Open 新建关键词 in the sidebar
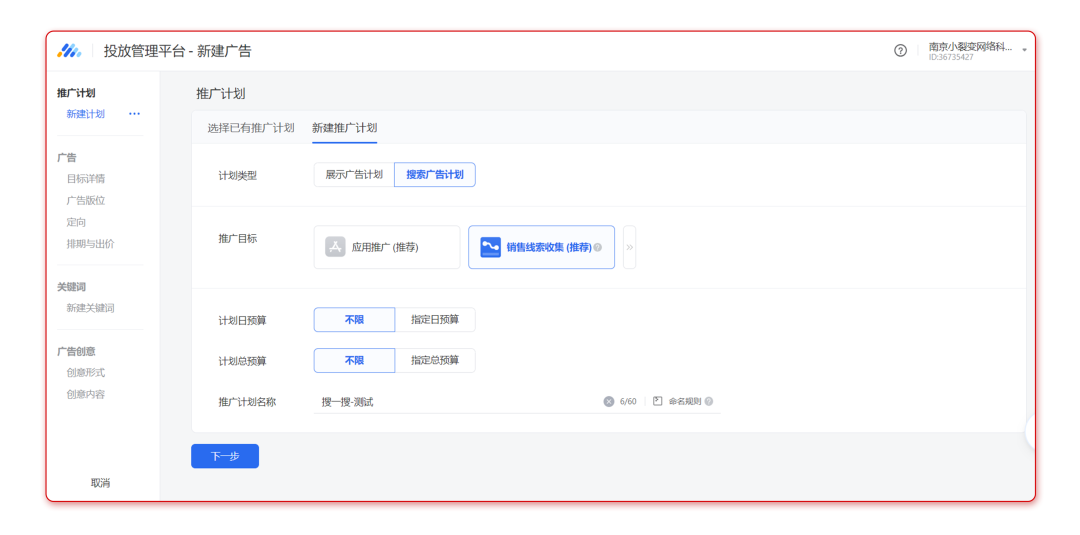1080x535 pixels. point(90,308)
